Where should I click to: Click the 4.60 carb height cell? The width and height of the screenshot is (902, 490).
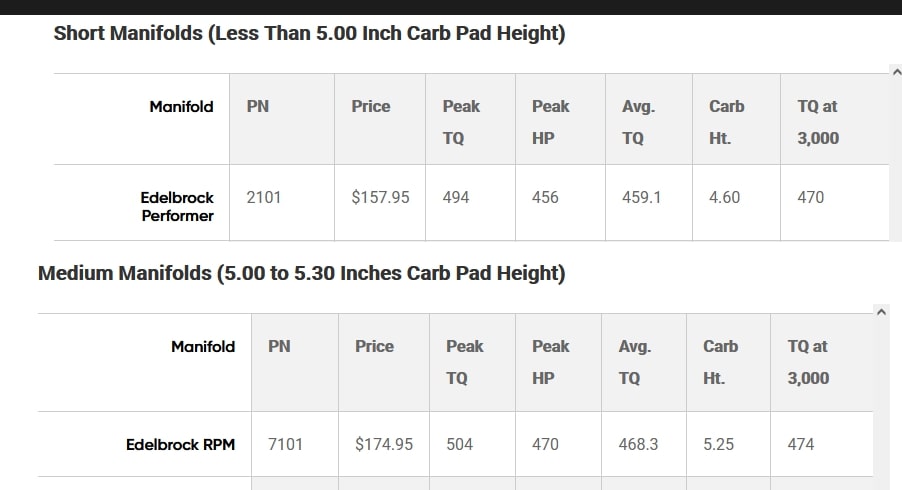coord(736,202)
